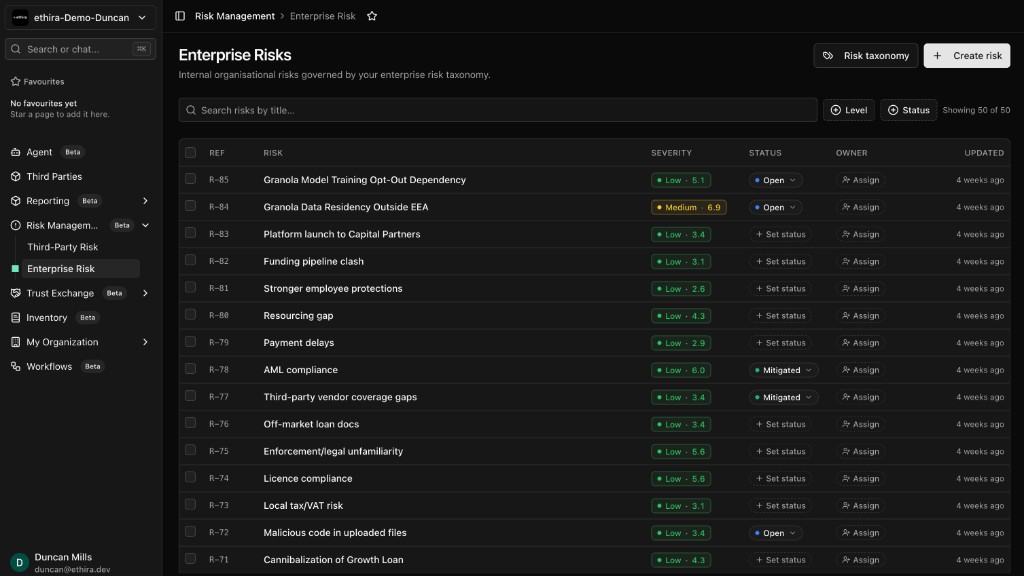Toggle the sidebar panel icon

click(x=180, y=16)
